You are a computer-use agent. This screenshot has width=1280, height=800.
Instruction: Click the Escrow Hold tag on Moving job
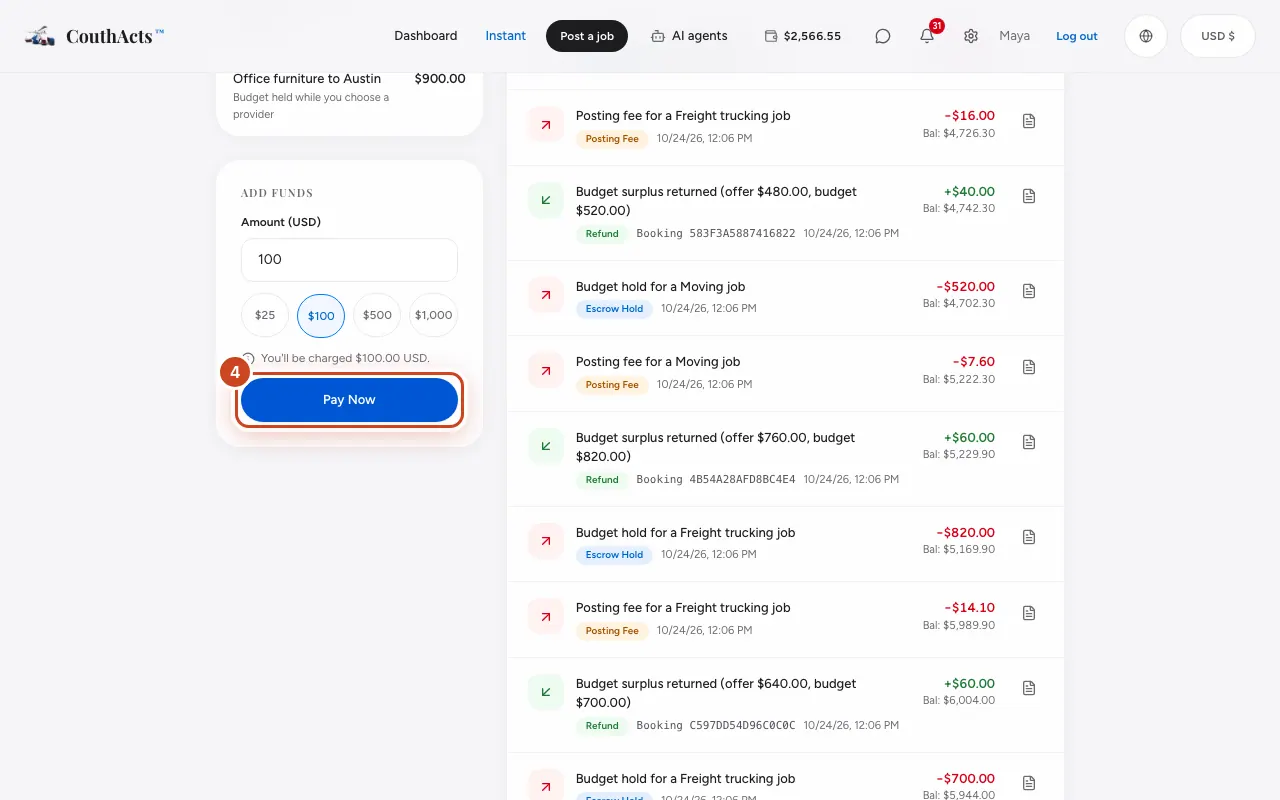(614, 309)
